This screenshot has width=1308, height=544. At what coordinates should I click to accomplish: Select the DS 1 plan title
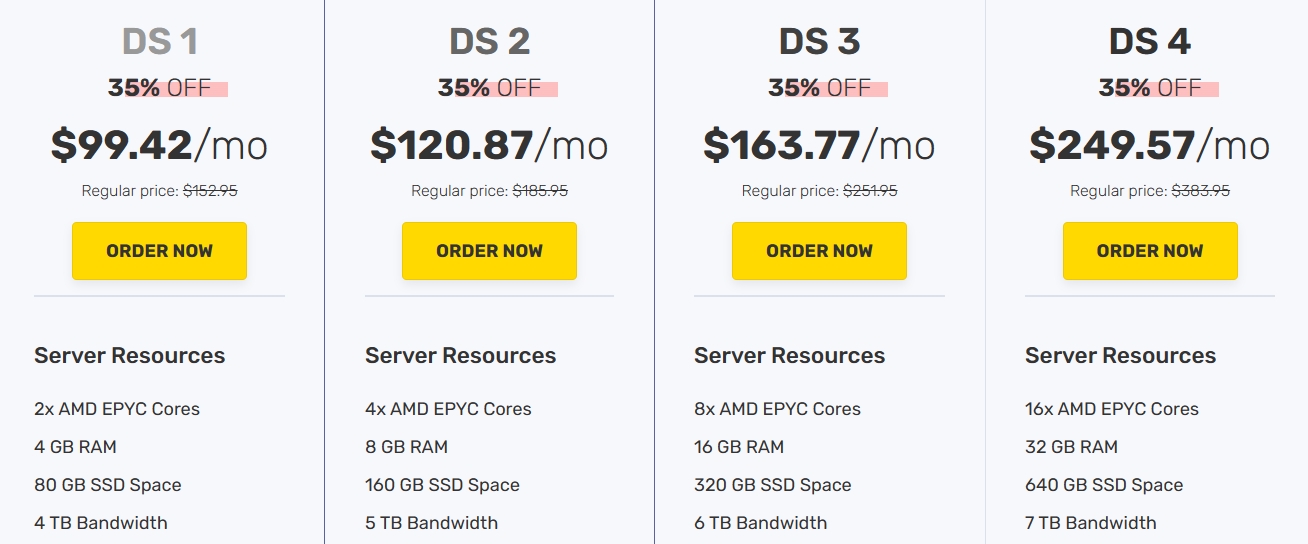pyautogui.click(x=160, y=42)
